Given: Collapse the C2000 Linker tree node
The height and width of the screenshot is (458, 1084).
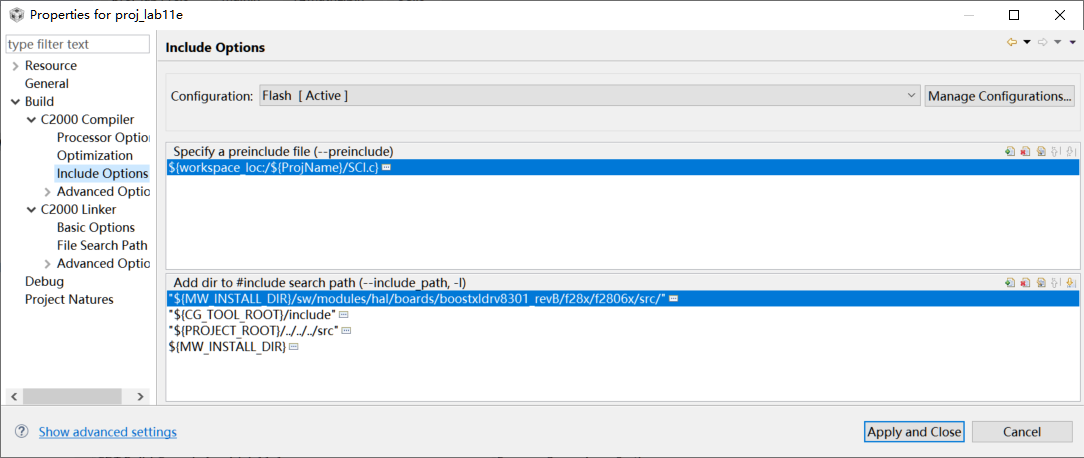Looking at the screenshot, I should coord(31,210).
